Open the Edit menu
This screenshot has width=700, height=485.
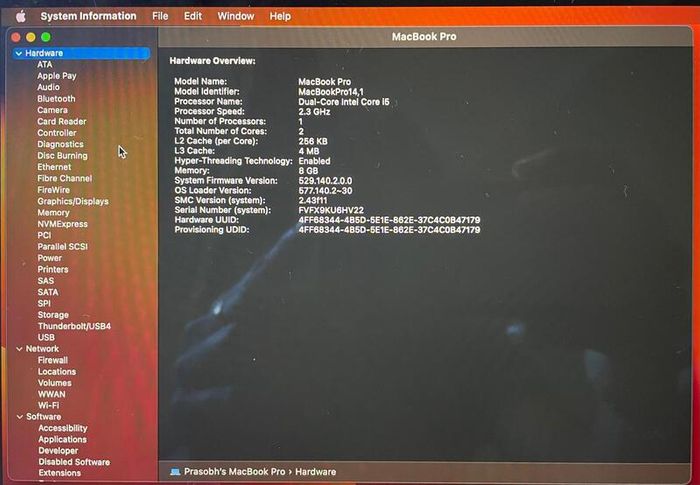pyautogui.click(x=193, y=16)
